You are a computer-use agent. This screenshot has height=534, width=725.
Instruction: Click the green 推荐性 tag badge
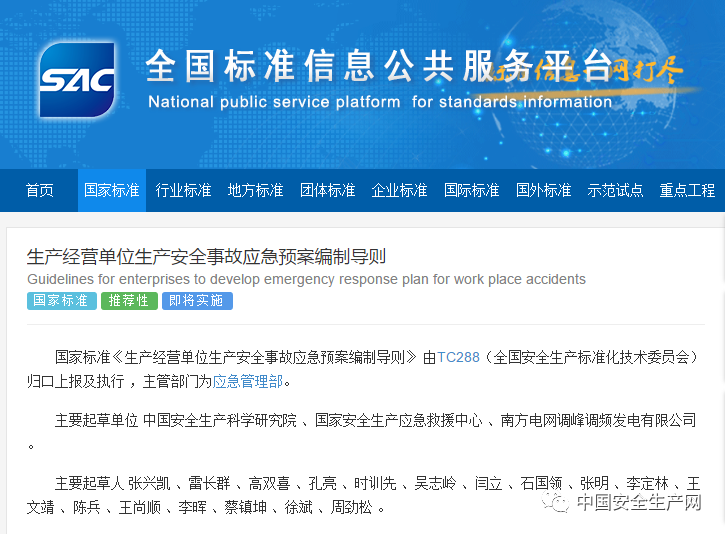click(x=129, y=301)
